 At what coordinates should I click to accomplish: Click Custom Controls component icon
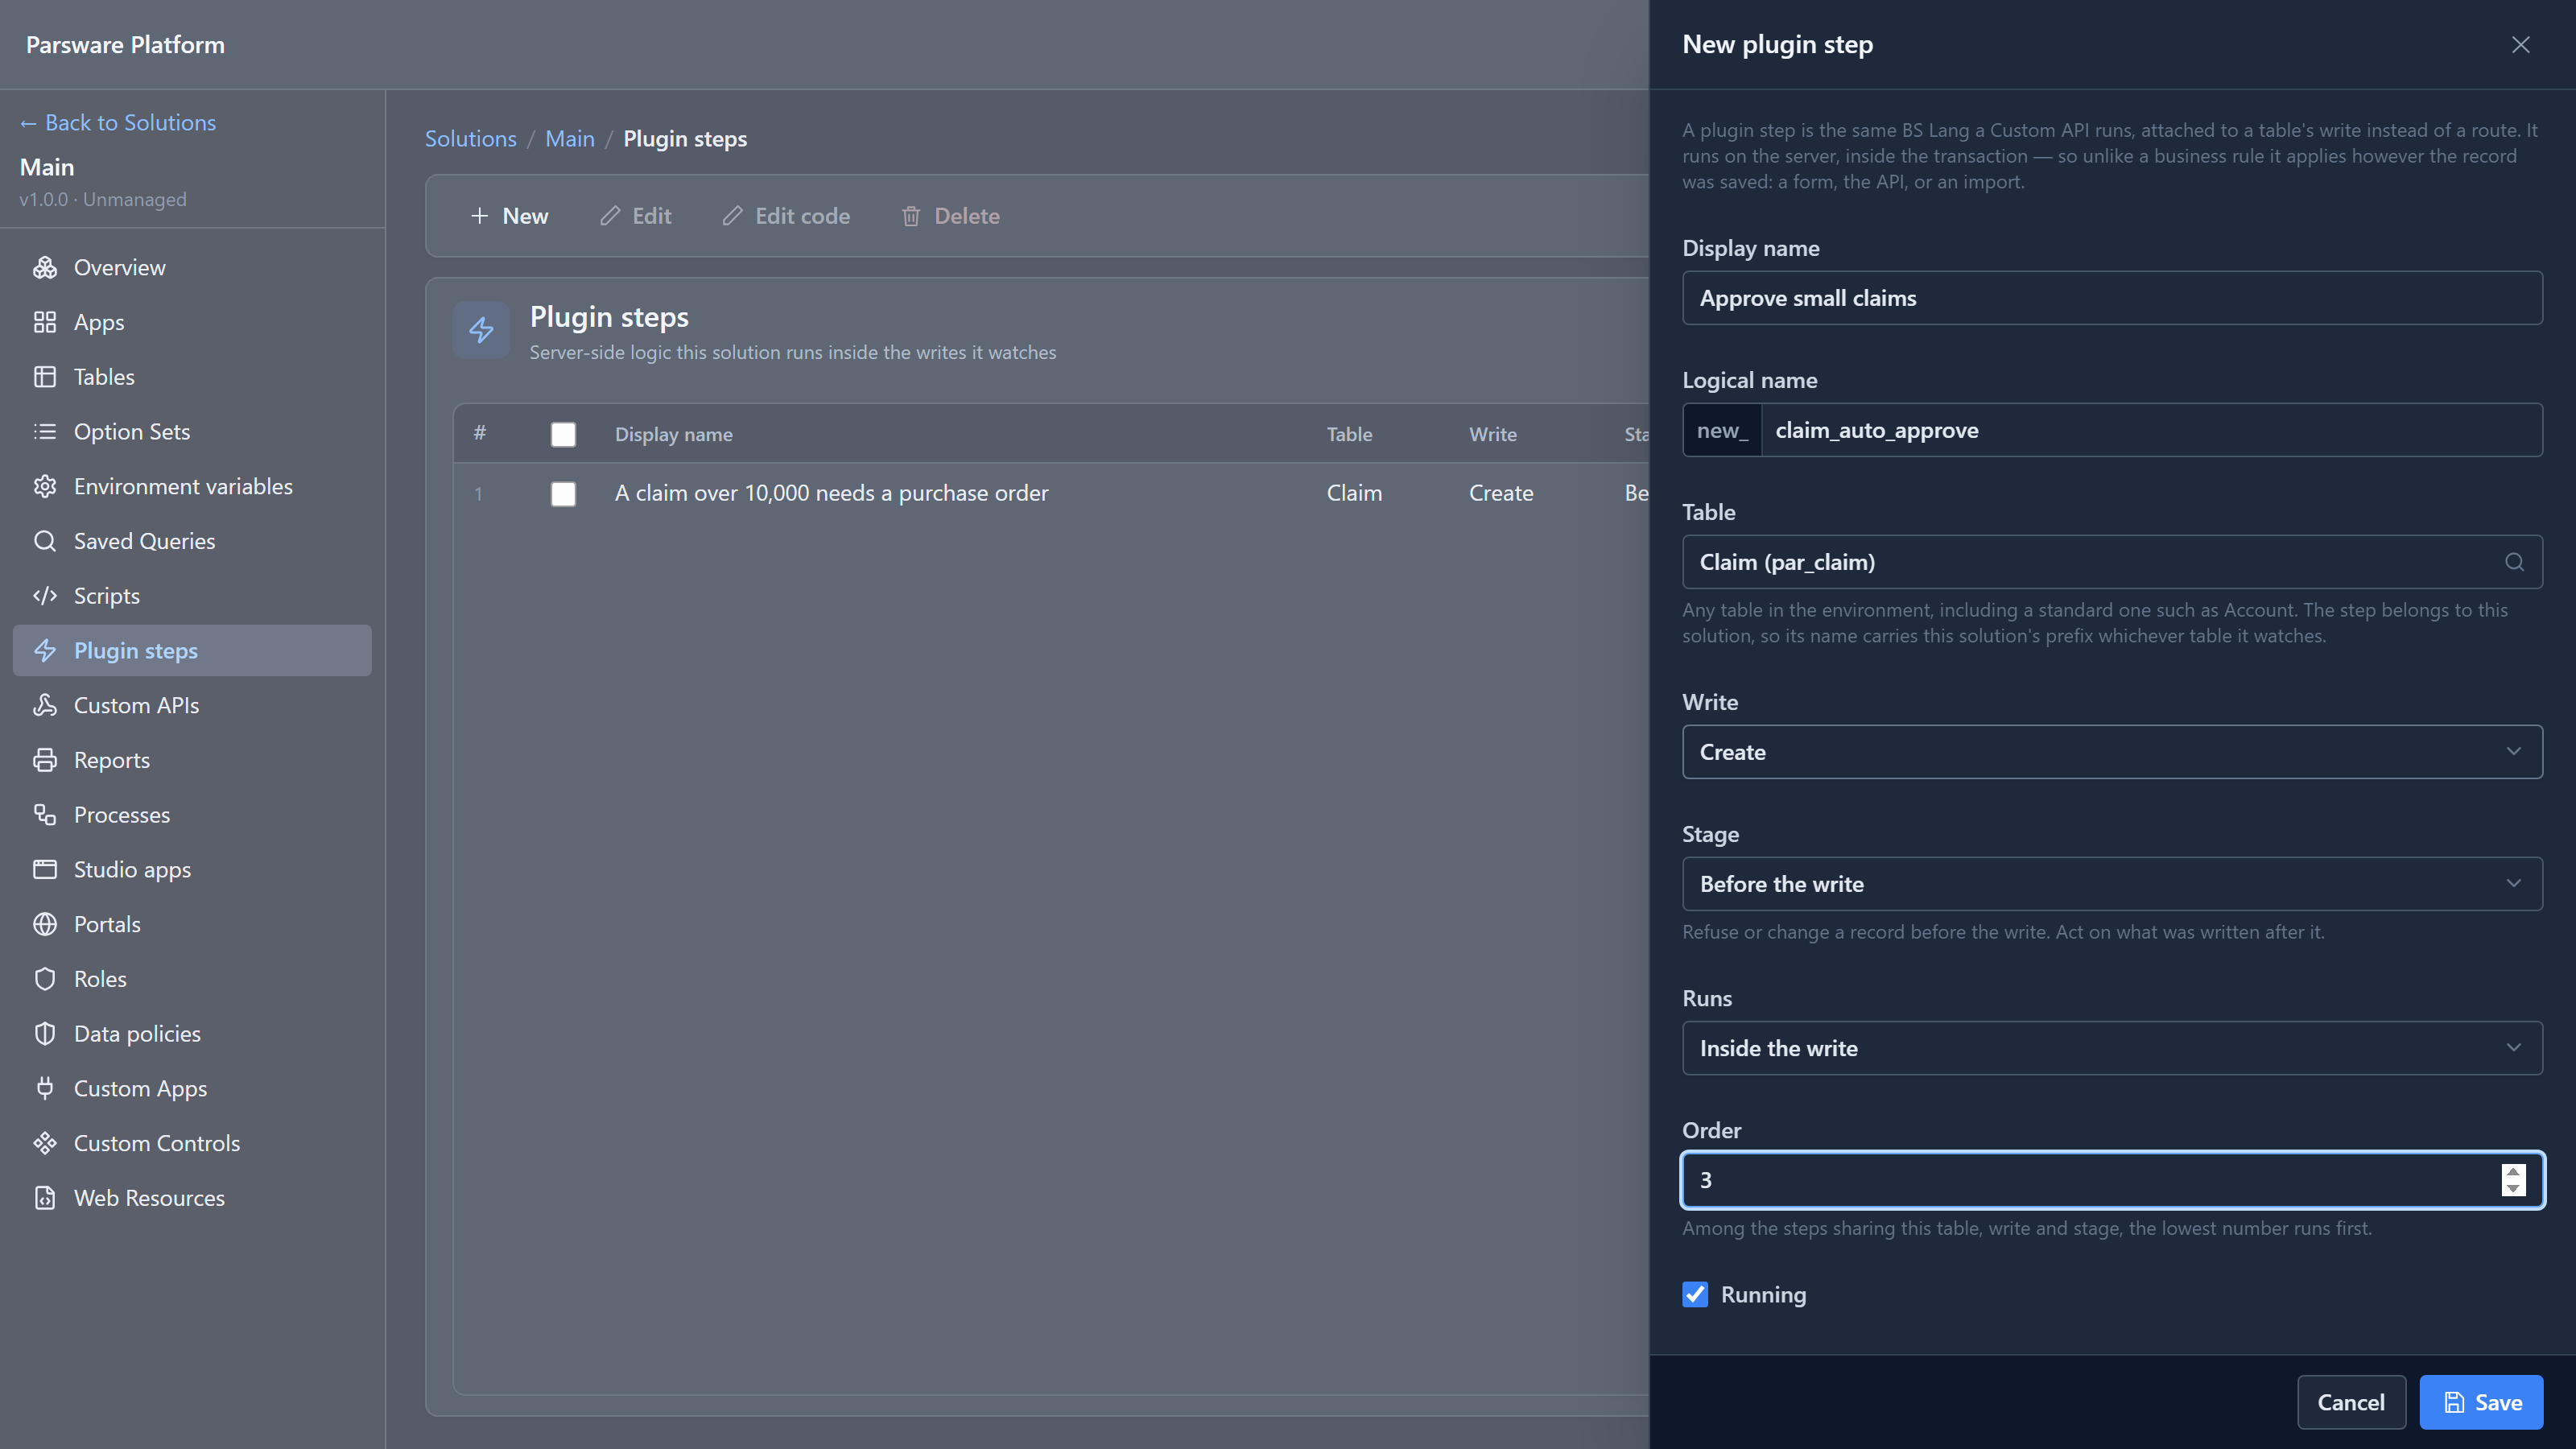(45, 1144)
